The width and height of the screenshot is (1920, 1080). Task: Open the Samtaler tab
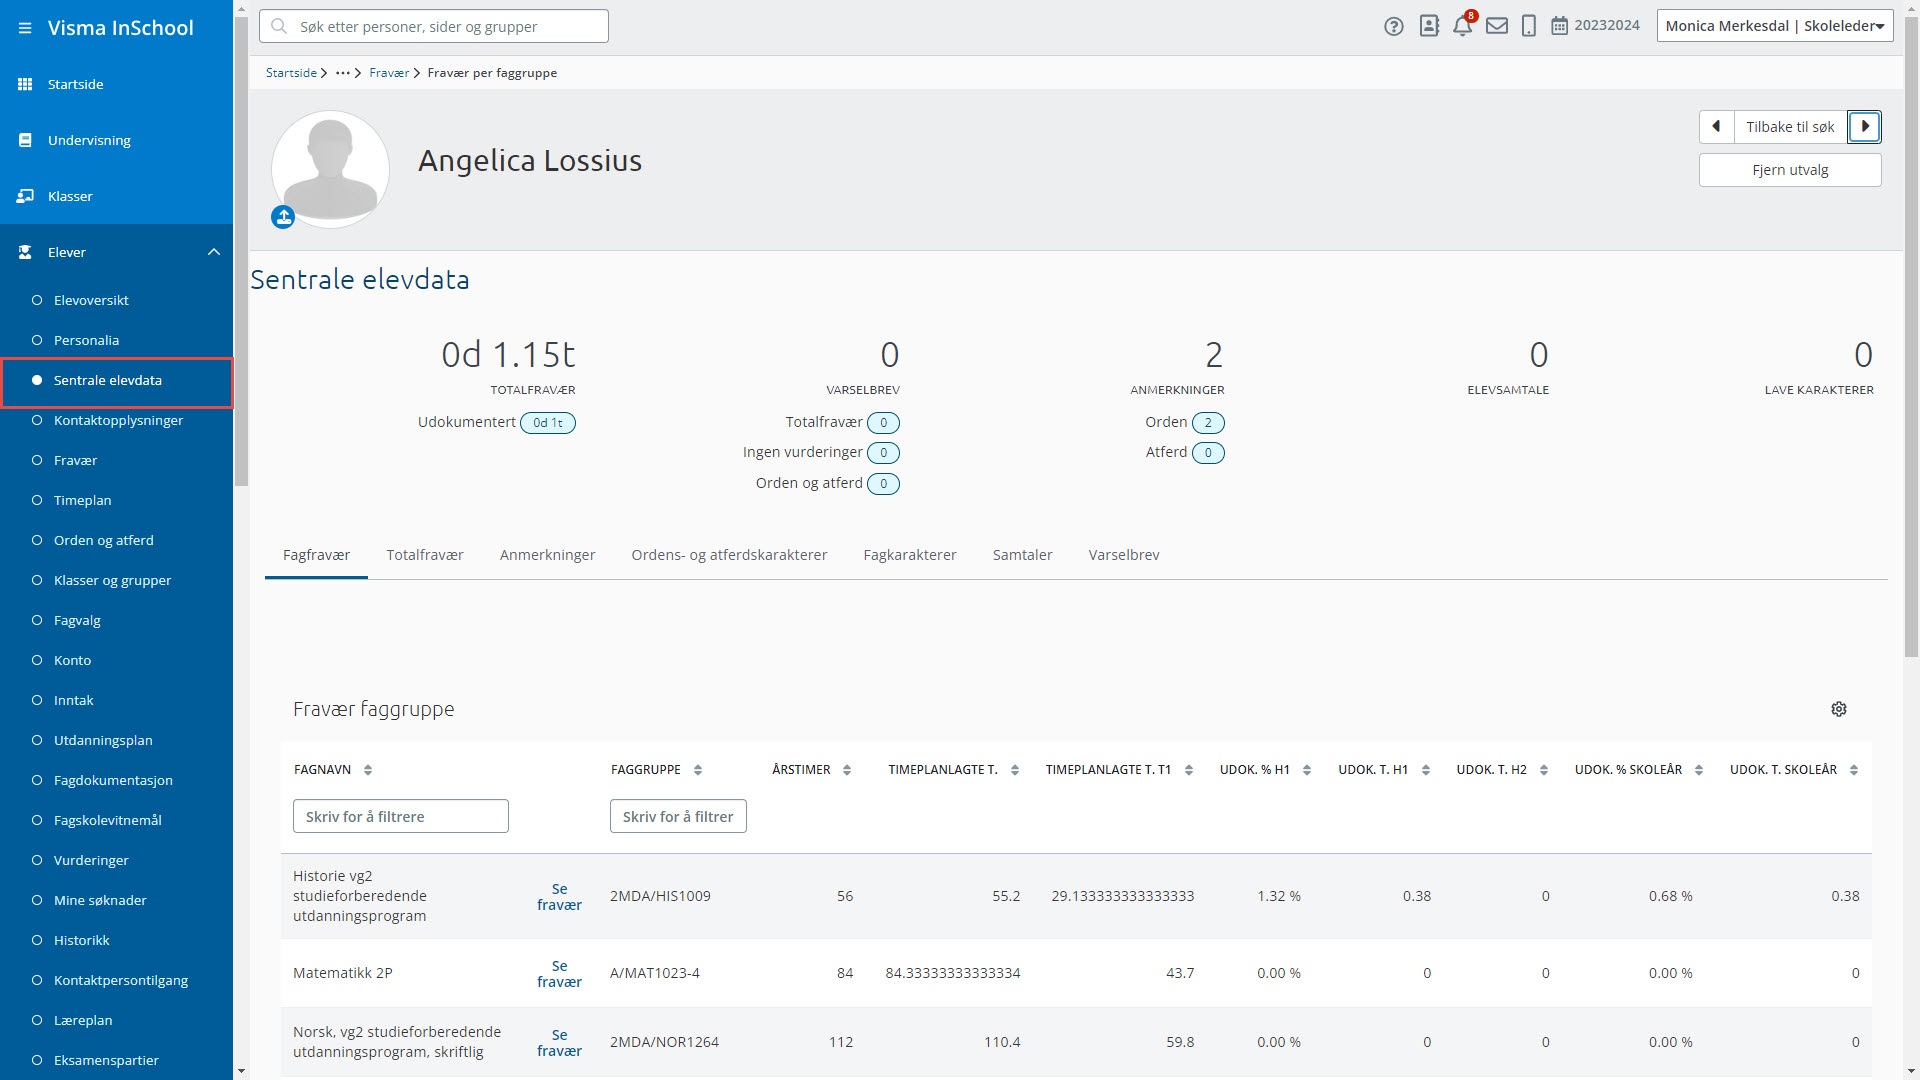(1022, 555)
